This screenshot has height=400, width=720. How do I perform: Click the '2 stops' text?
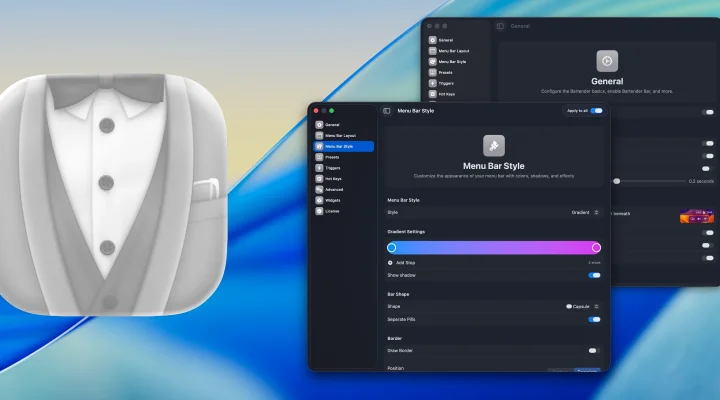(x=594, y=263)
